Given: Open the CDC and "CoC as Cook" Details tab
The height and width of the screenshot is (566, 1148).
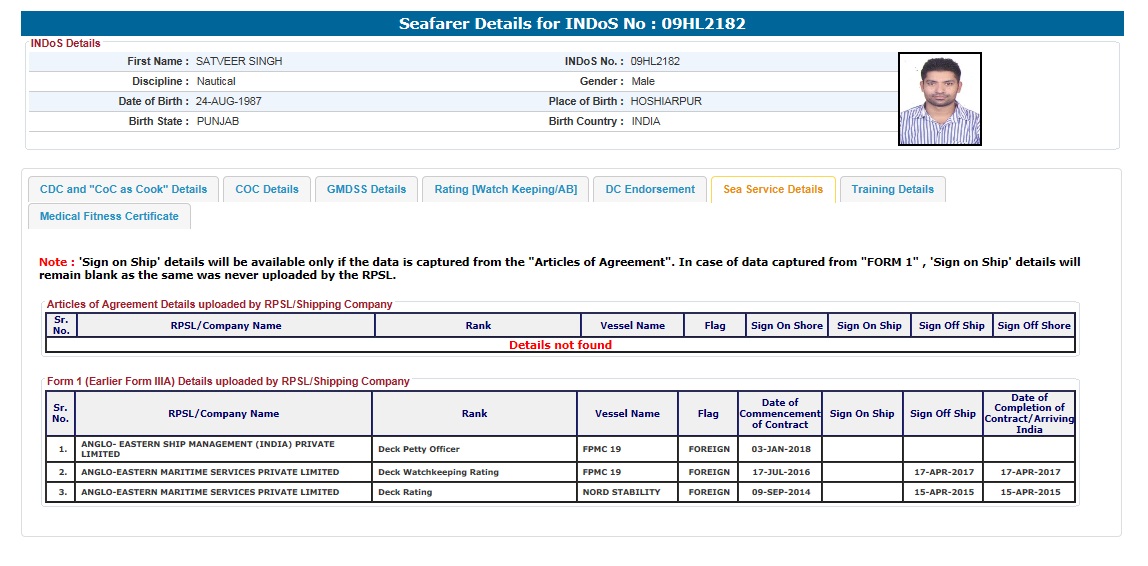Looking at the screenshot, I should [123, 189].
